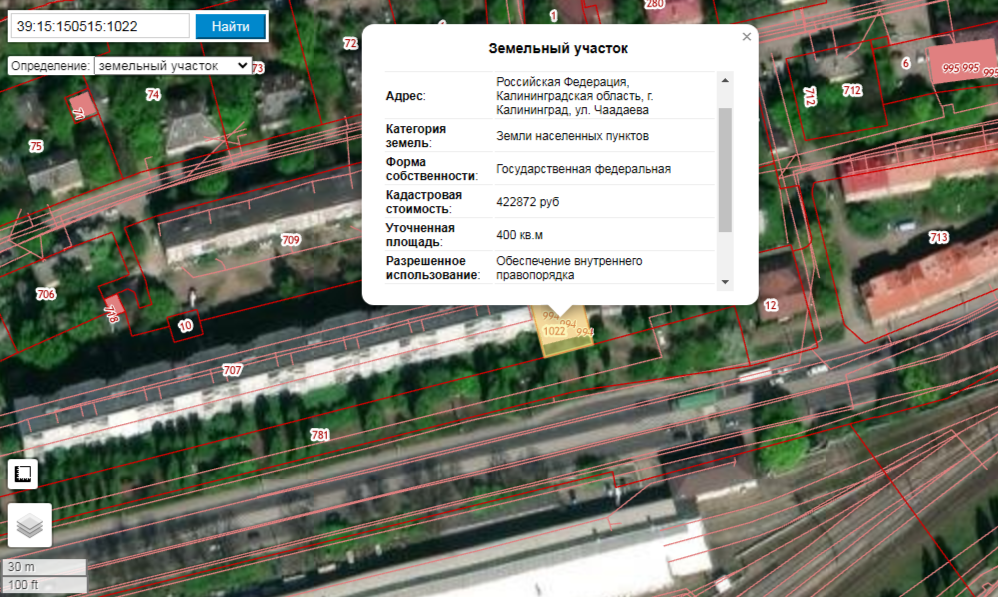Click parcel 707 on the map
Image resolution: width=998 pixels, height=597 pixels.
232,371
